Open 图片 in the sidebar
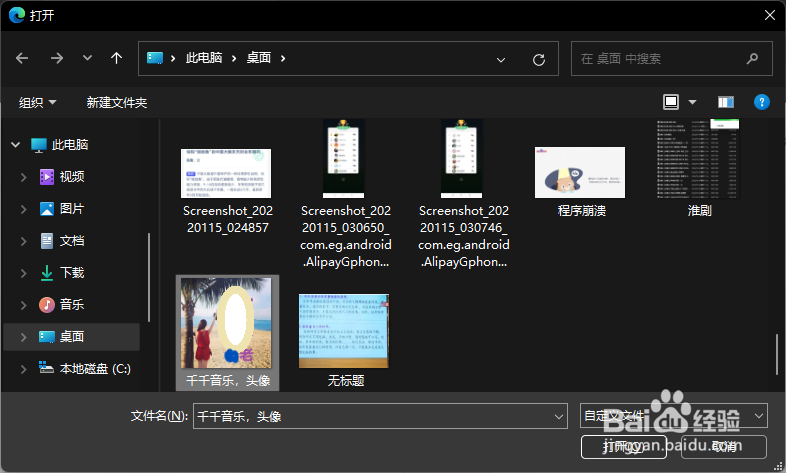The width and height of the screenshot is (786, 473). pyautogui.click(x=72, y=209)
